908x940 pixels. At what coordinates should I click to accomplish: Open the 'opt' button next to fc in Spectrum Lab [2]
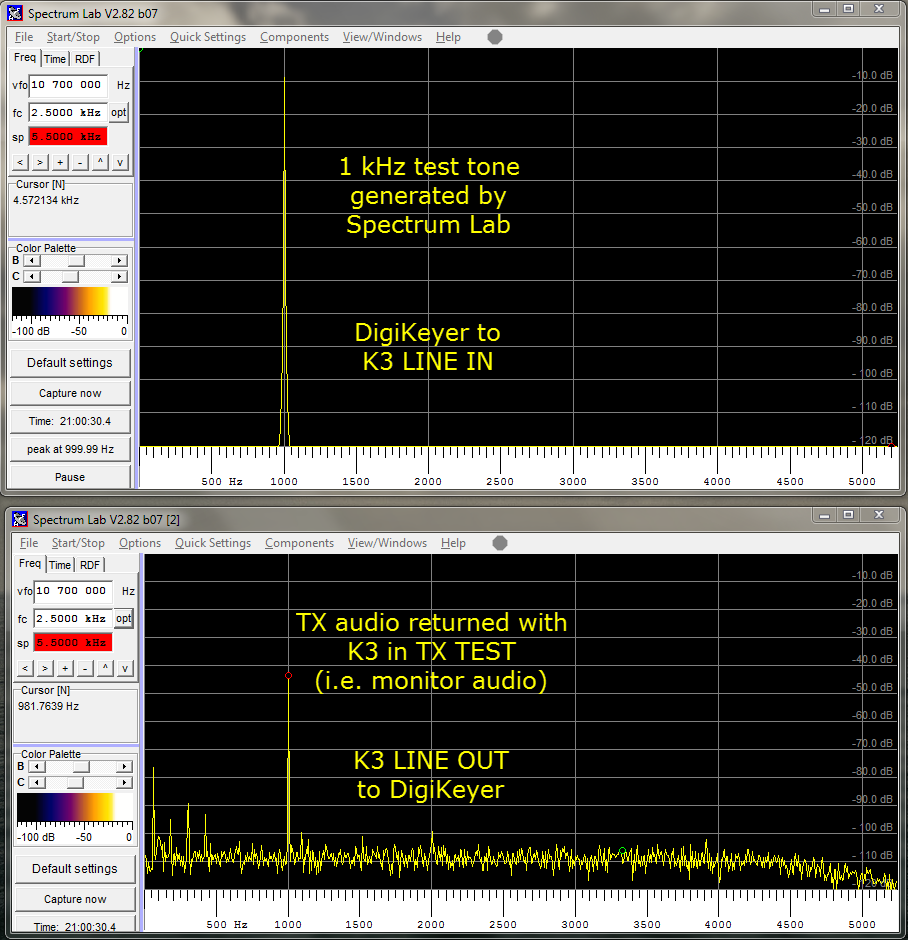(123, 619)
